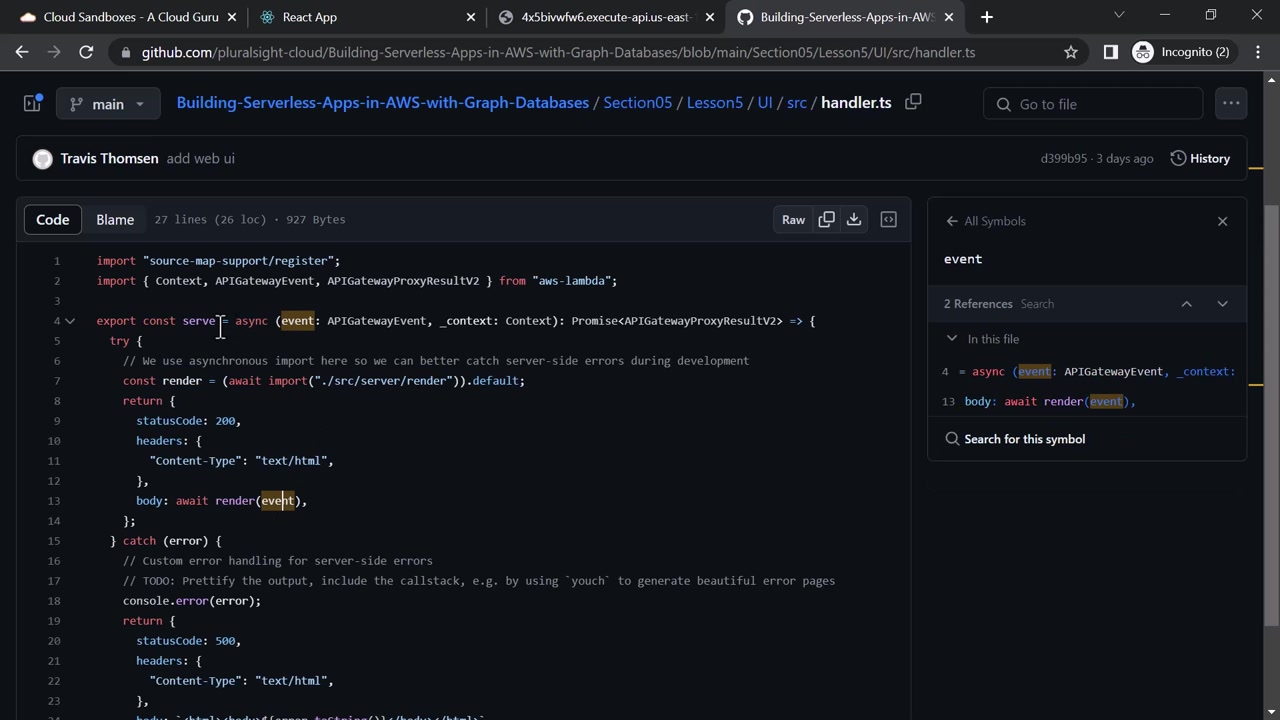Open the main branch dropdown

point(107,104)
